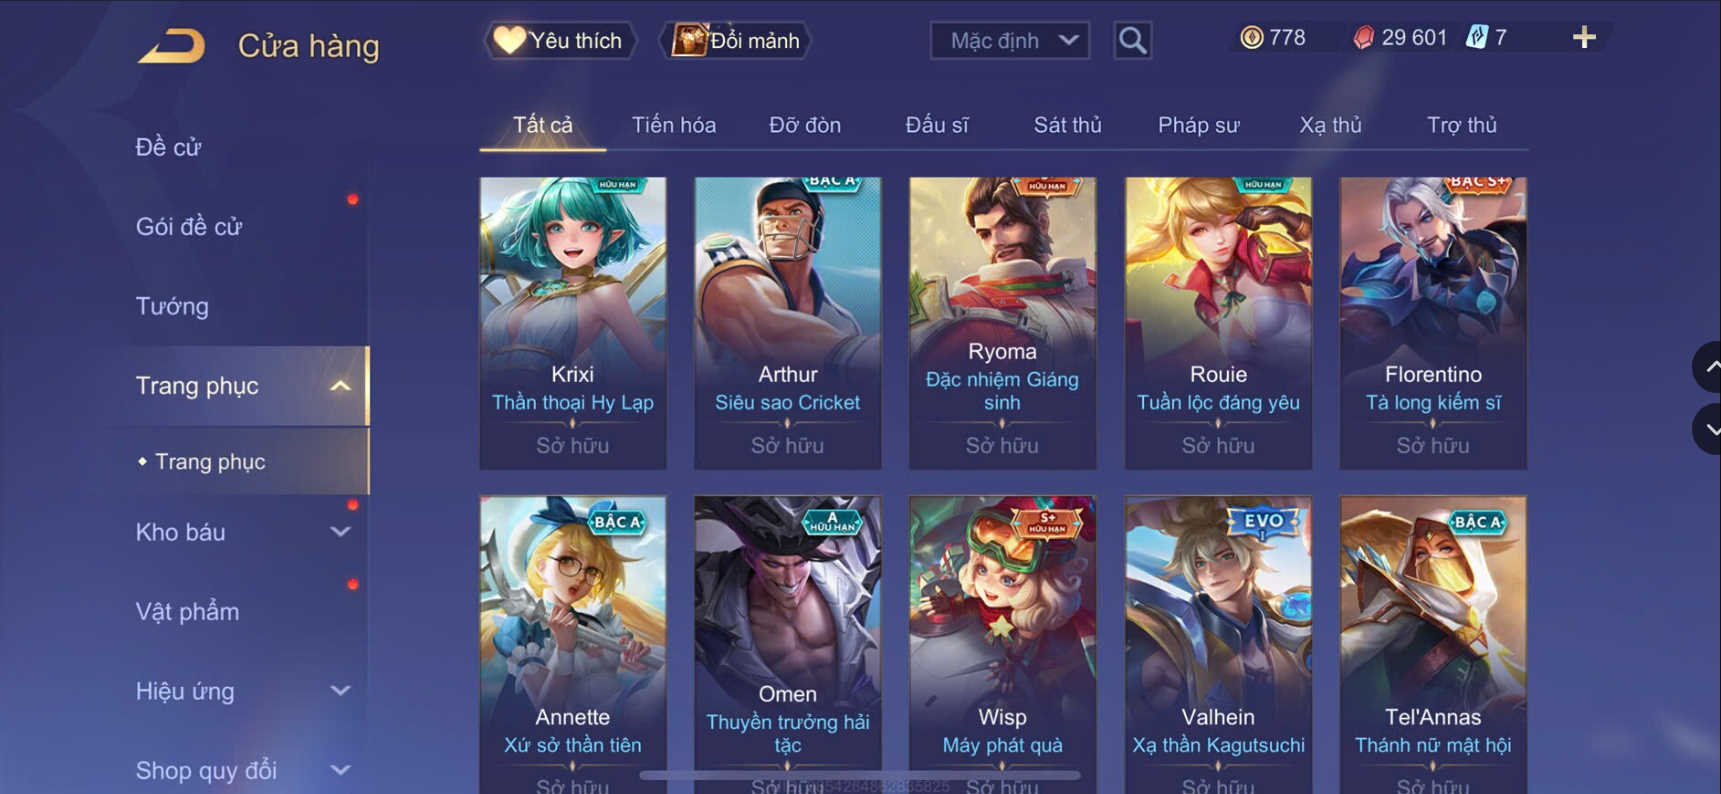Switch to the Pháp sư tab
This screenshot has height=794, width=1721.
click(x=1198, y=125)
